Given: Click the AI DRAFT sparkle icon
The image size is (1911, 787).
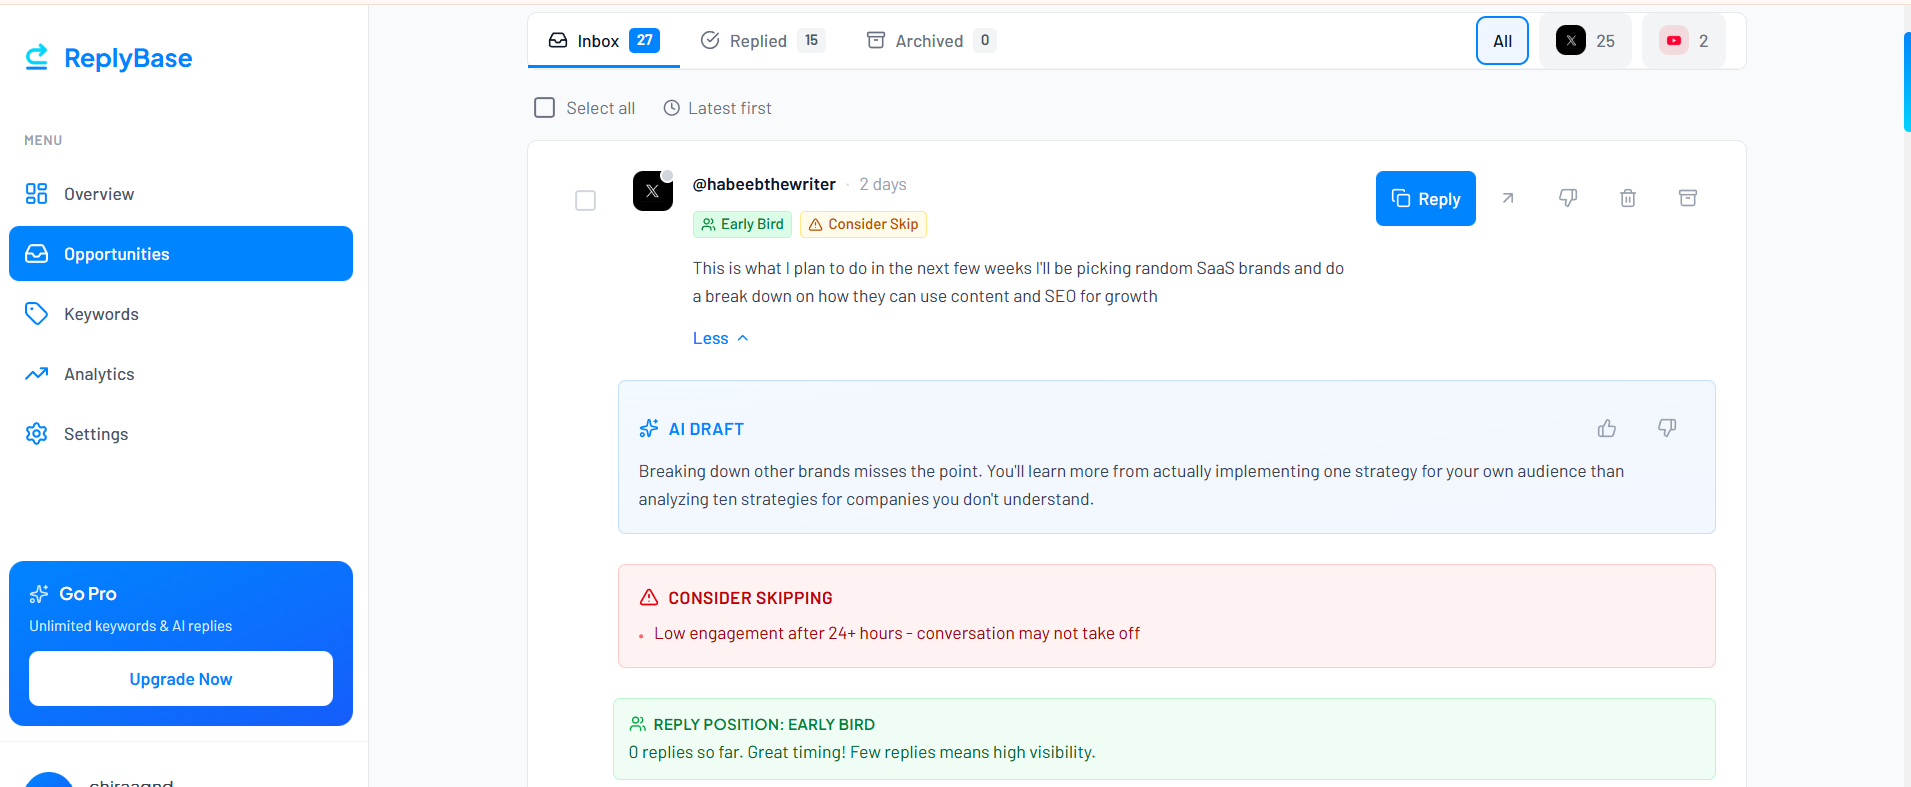Looking at the screenshot, I should pos(649,429).
